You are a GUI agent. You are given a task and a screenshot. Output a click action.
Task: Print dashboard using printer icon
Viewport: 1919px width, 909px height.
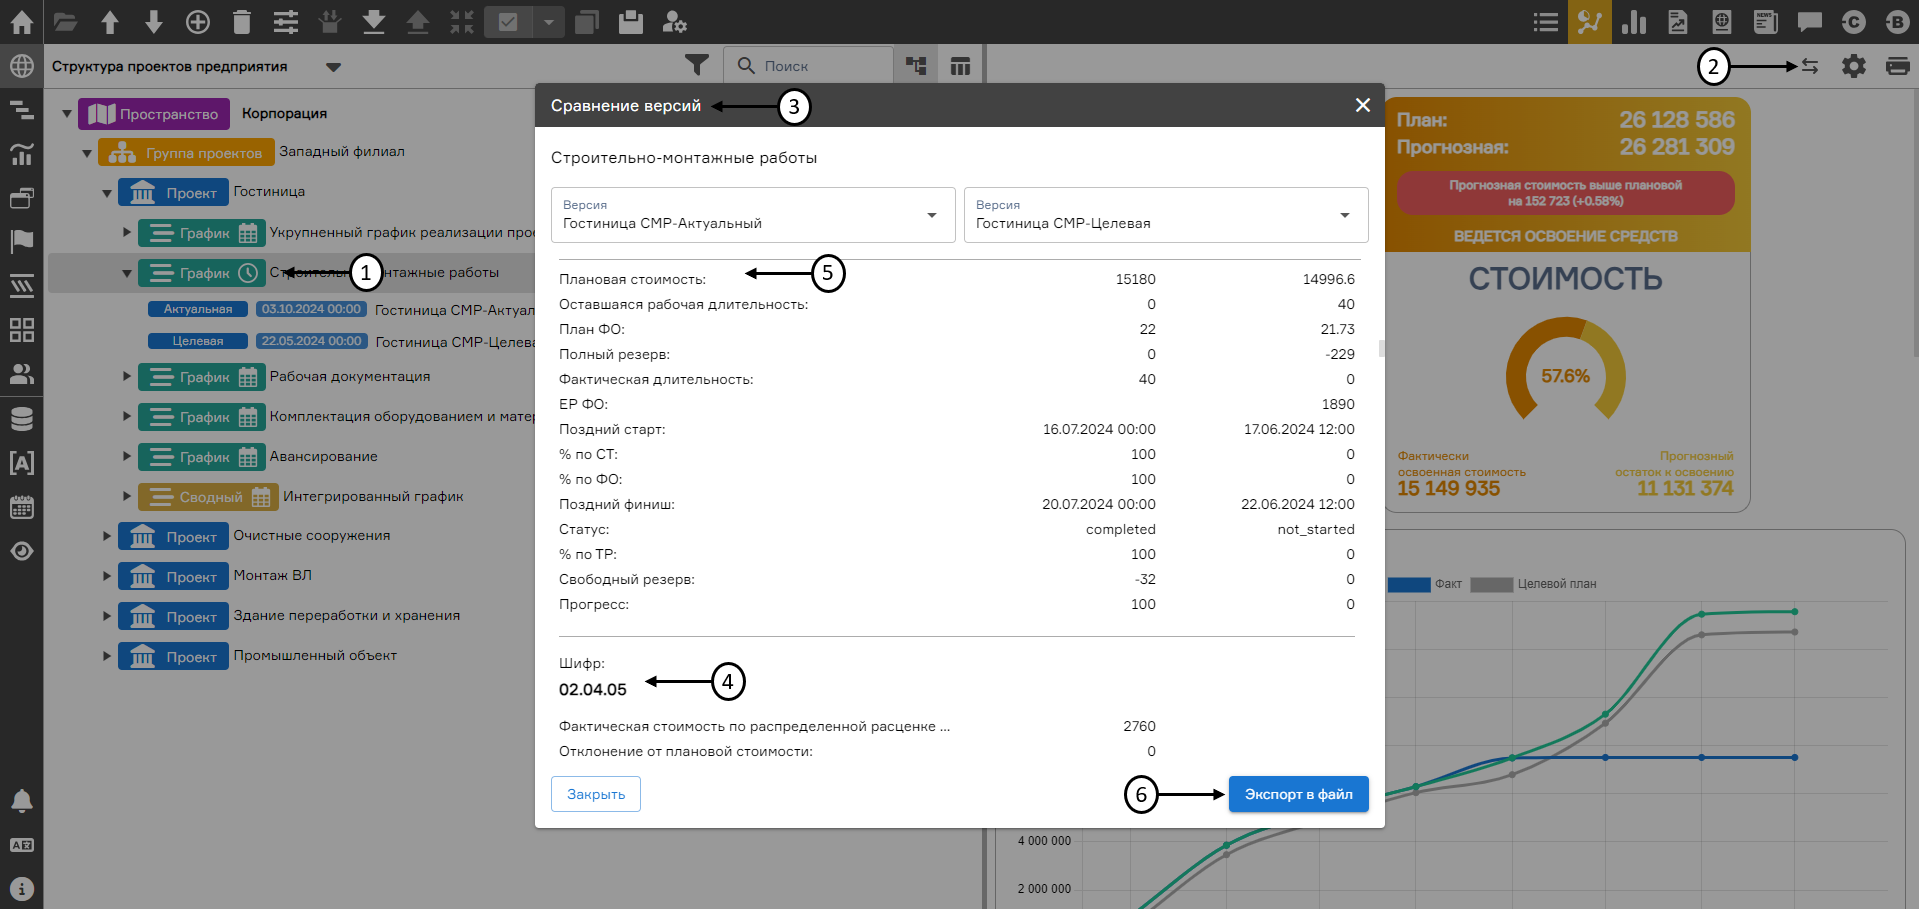point(1897,66)
